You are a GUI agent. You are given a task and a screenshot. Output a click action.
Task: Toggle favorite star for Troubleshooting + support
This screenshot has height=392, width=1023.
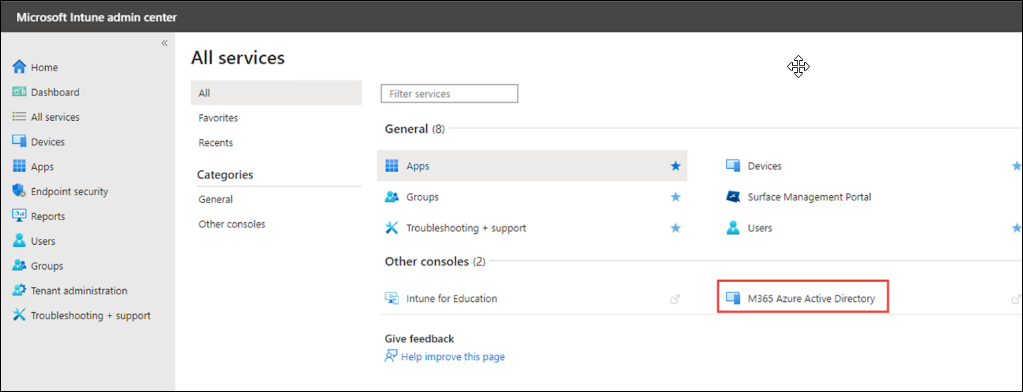click(676, 228)
